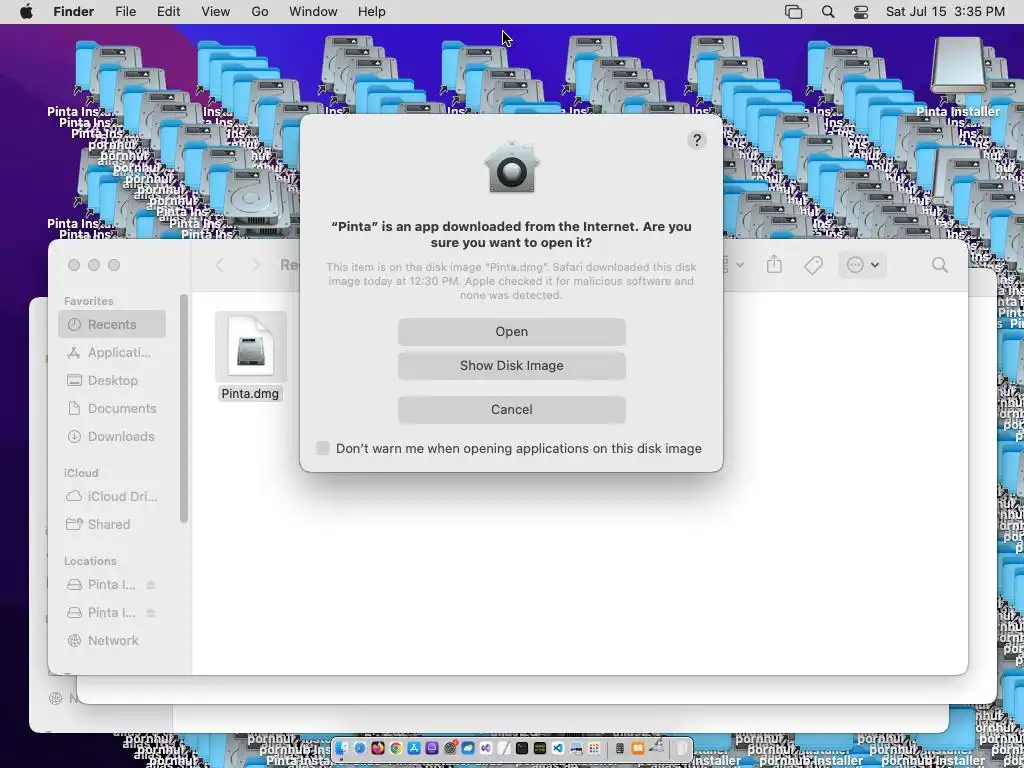Open Control Center in the menu bar
The width and height of the screenshot is (1024, 768).
pos(861,12)
